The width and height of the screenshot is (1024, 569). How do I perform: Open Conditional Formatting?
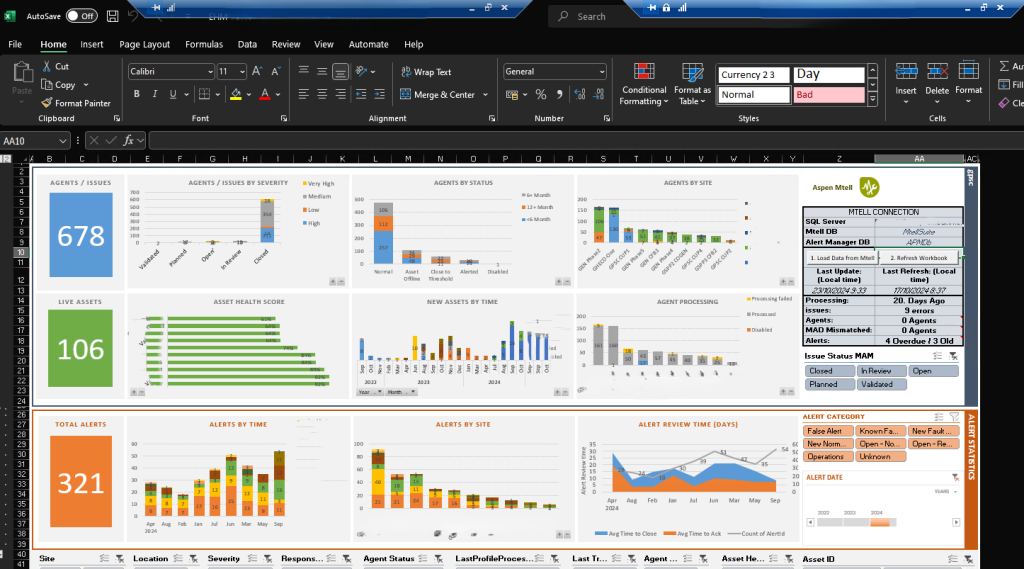[644, 84]
